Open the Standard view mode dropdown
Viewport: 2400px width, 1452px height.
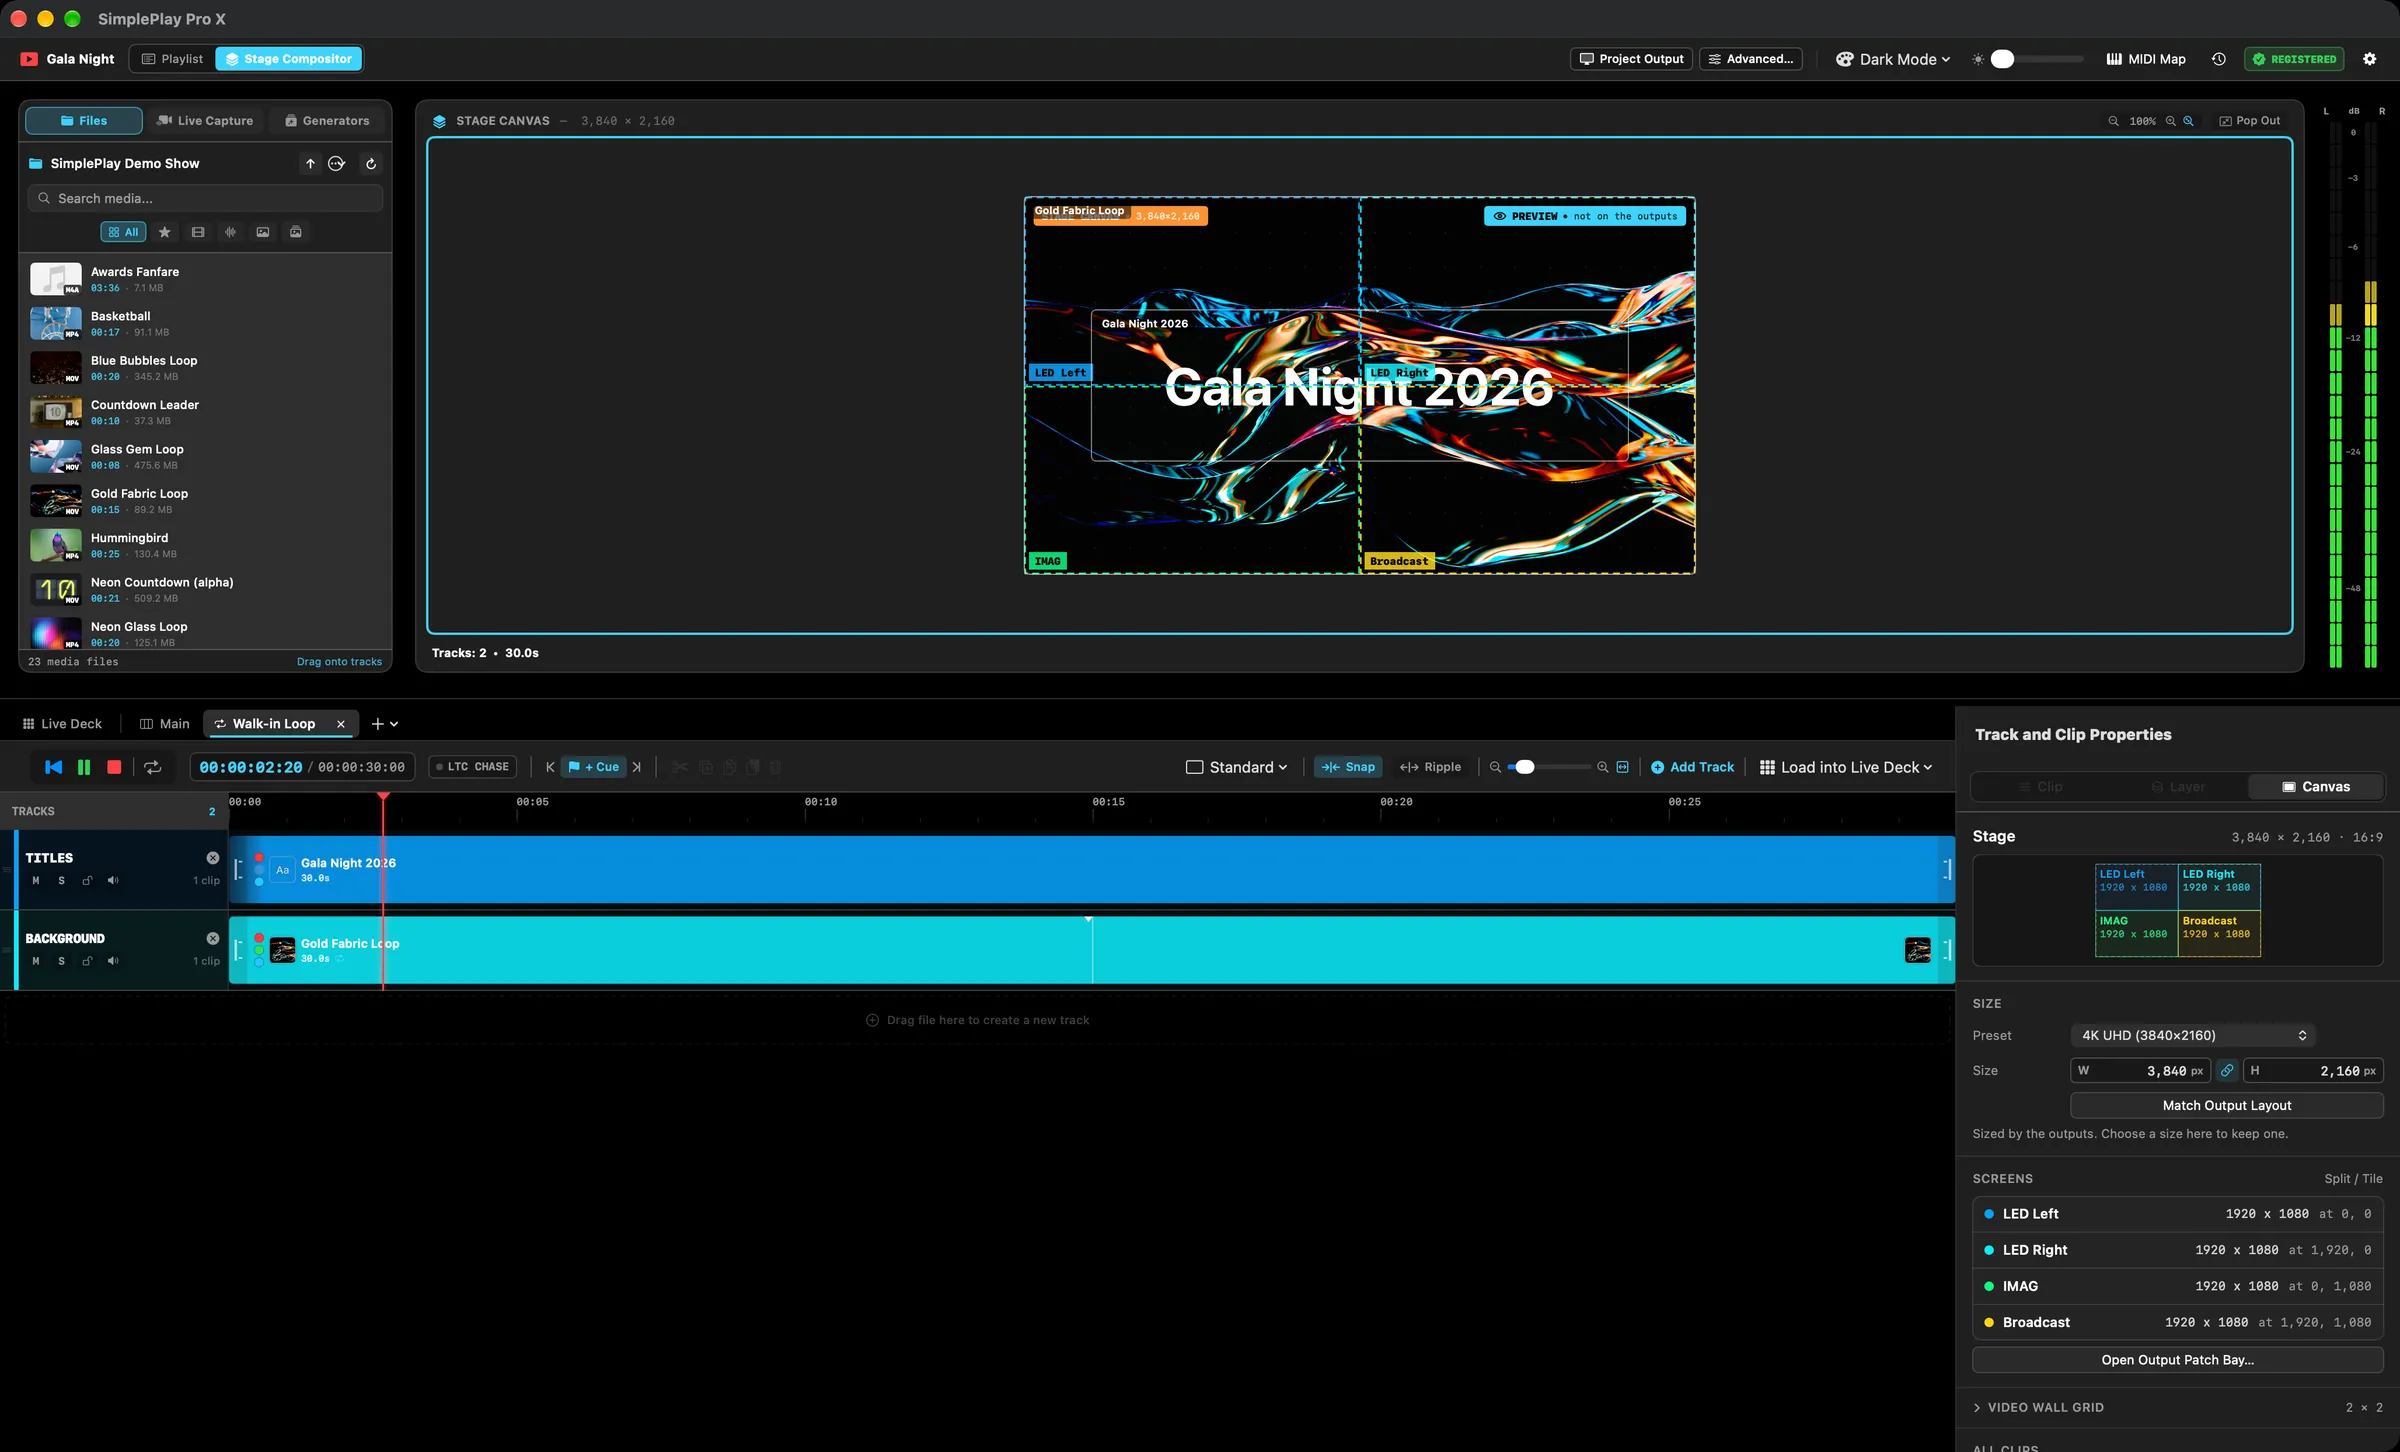(x=1237, y=767)
